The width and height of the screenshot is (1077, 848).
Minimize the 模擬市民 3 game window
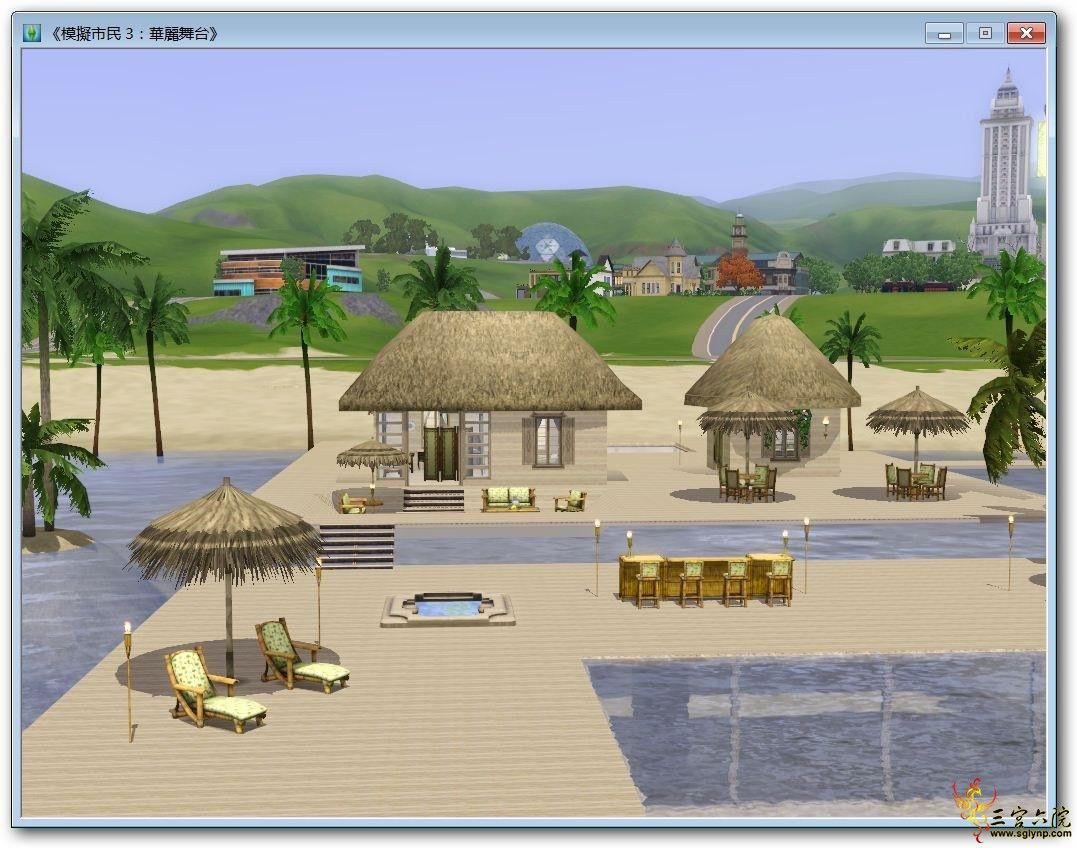(944, 33)
